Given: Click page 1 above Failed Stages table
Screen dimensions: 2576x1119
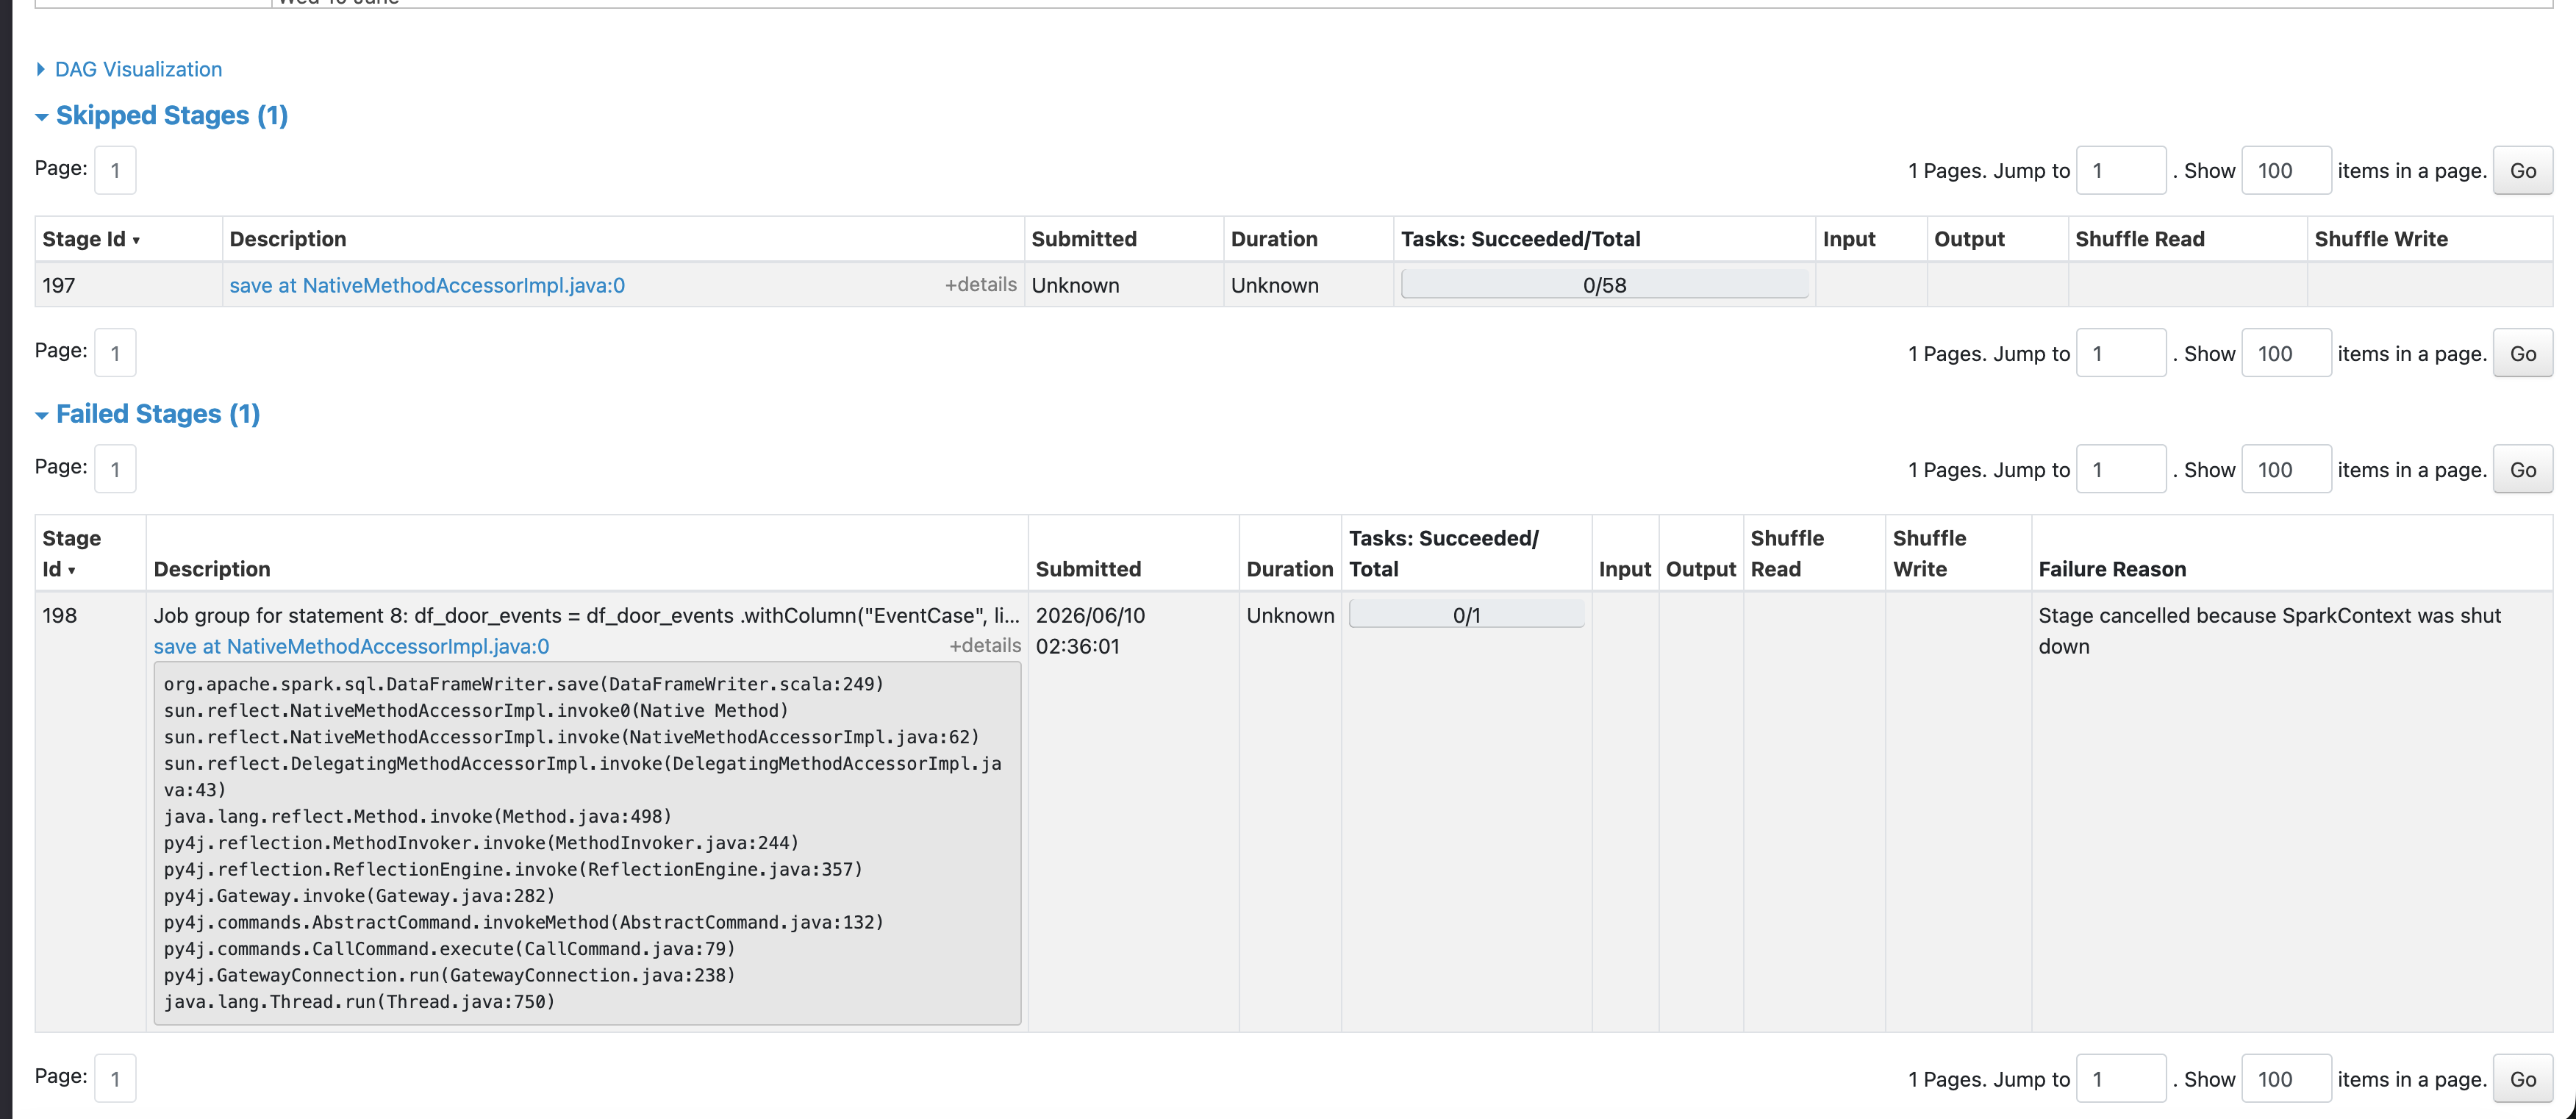Looking at the screenshot, I should [115, 469].
